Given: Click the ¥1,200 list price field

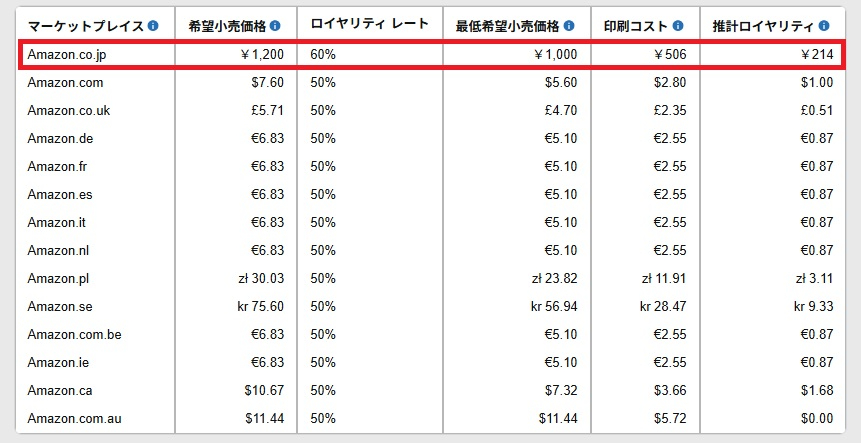Looking at the screenshot, I should coord(262,54).
